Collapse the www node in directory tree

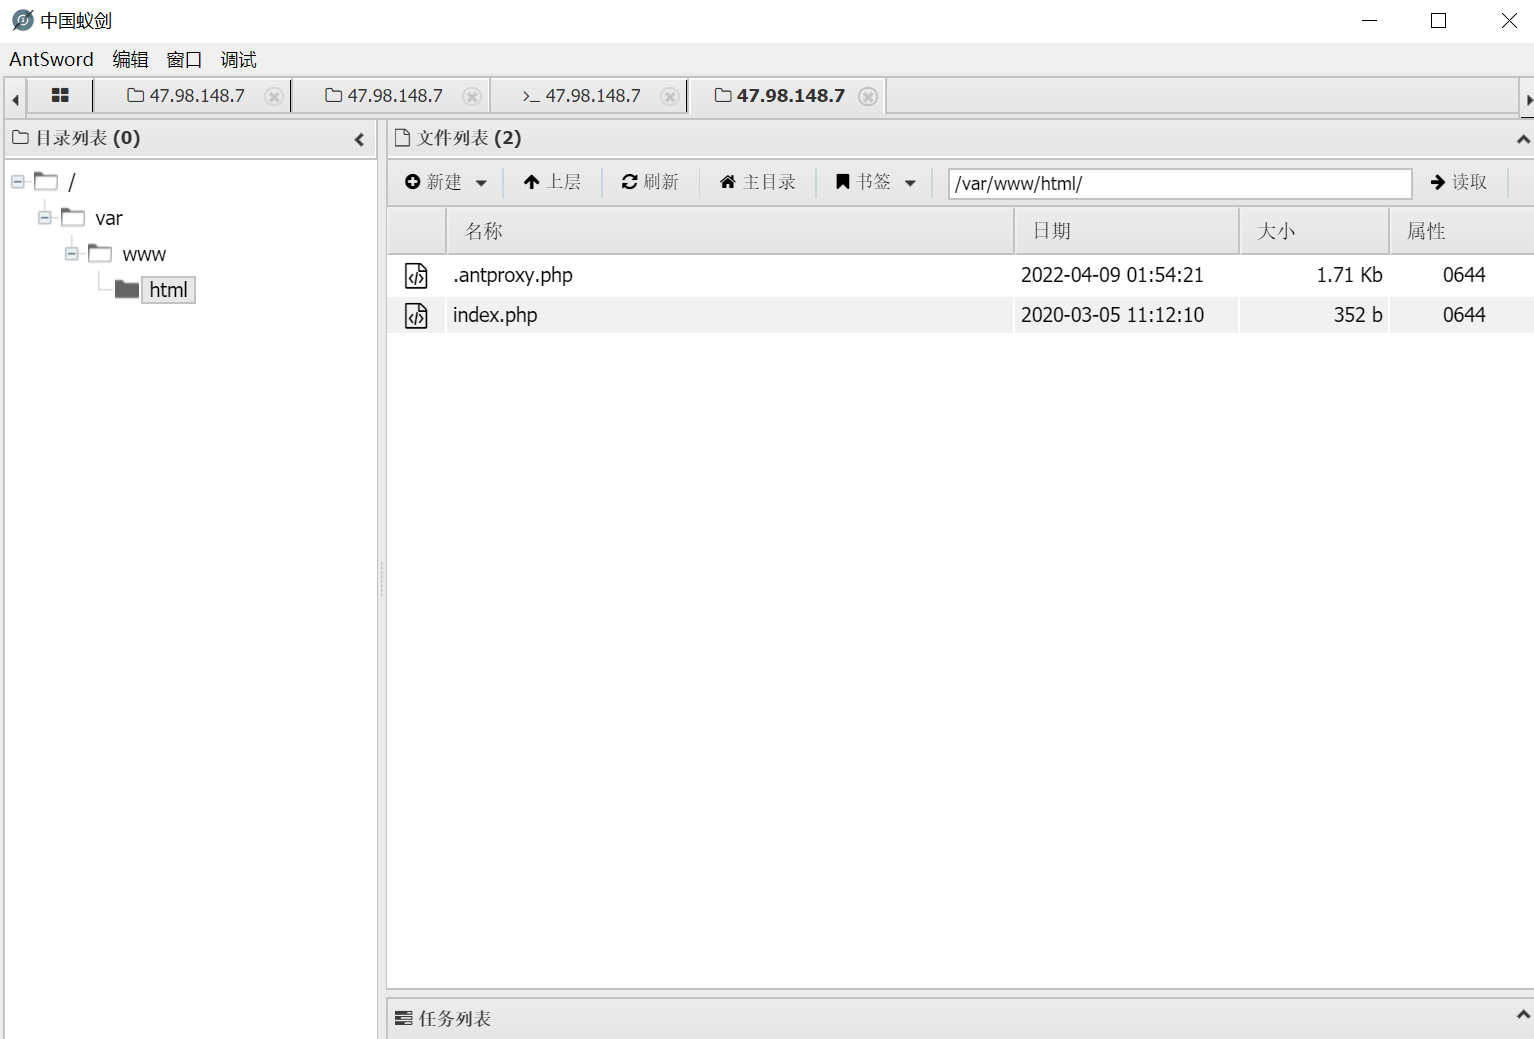coord(71,253)
